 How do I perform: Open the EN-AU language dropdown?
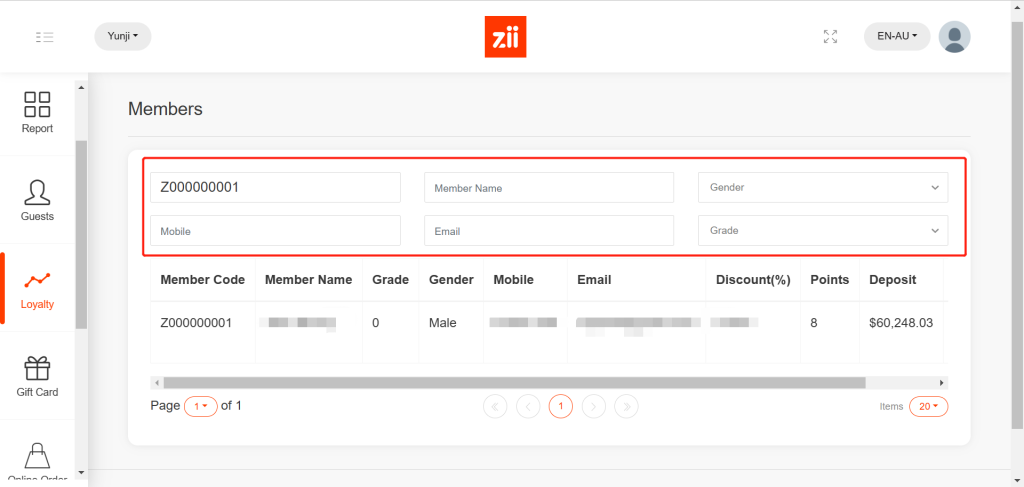pyautogui.click(x=896, y=37)
